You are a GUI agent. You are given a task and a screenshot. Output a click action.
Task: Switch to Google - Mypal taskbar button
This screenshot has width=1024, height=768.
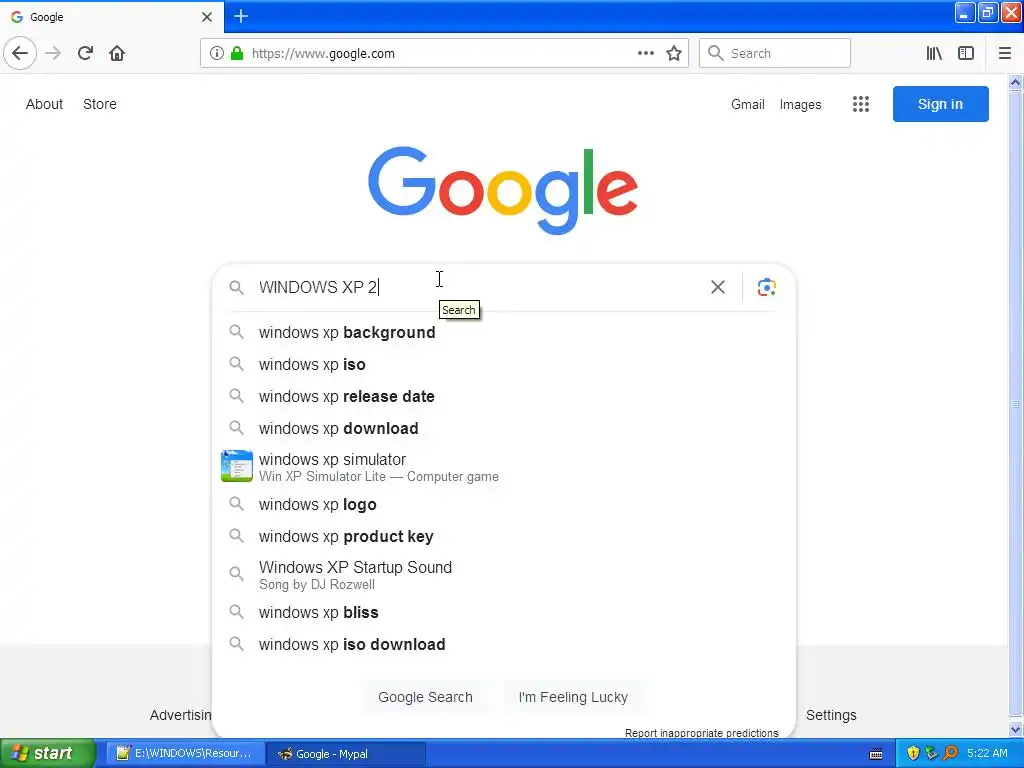[347, 754]
